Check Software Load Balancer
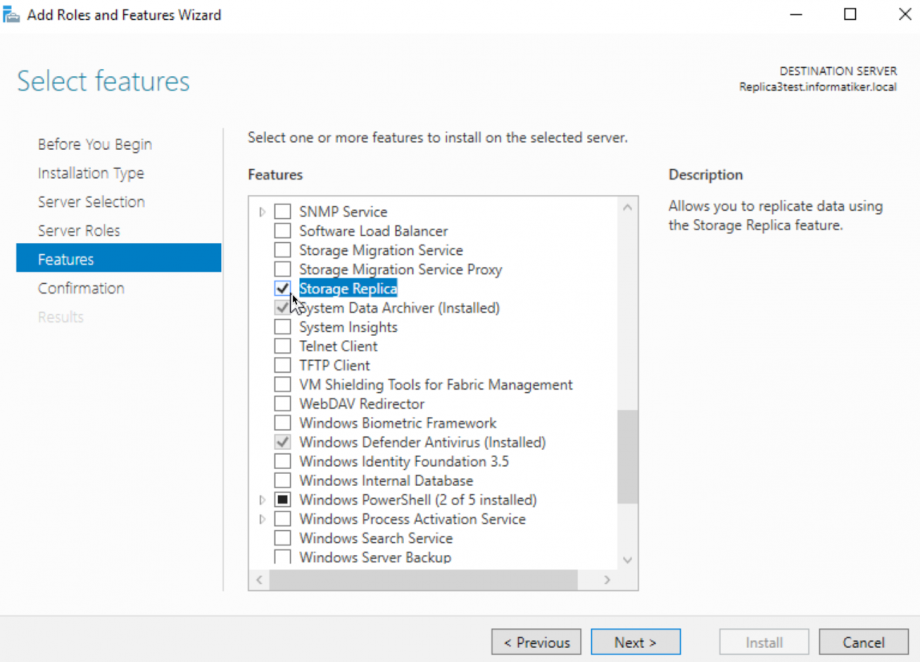This screenshot has width=920, height=662. pos(282,231)
